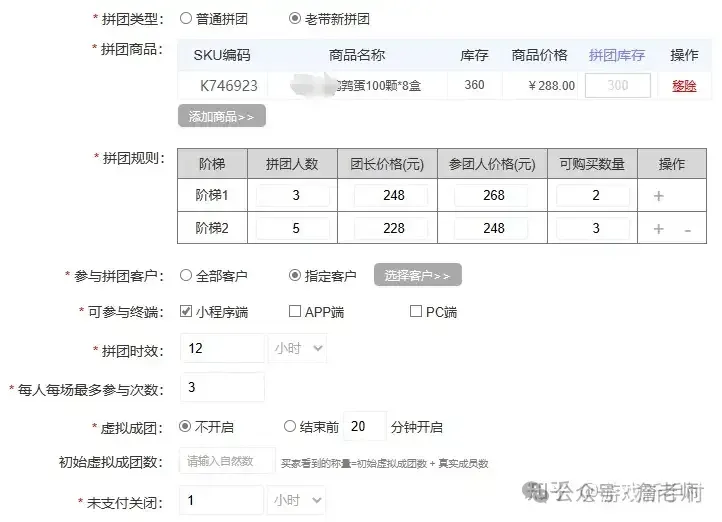Image resolution: width=722 pixels, height=522 pixels.
Task: Select 普通拼团 radio option
Action: (x=186, y=18)
